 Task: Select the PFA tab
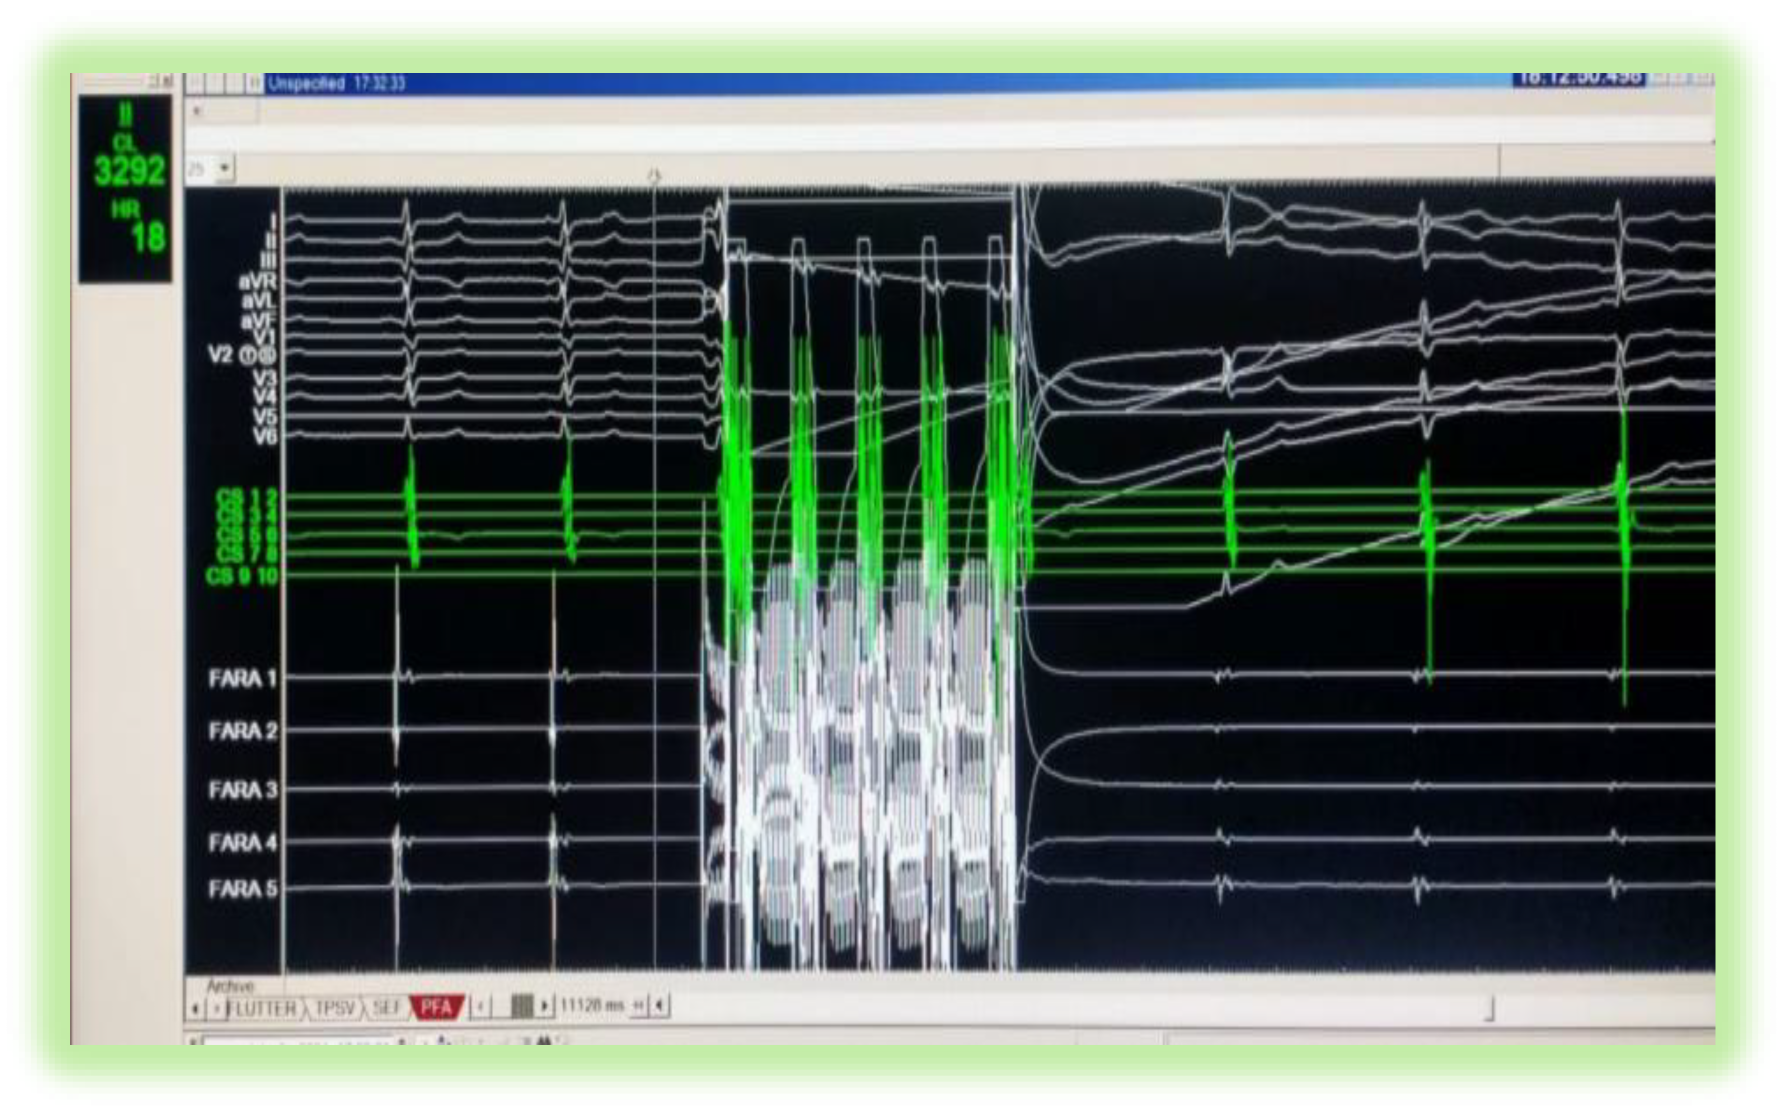[437, 1006]
